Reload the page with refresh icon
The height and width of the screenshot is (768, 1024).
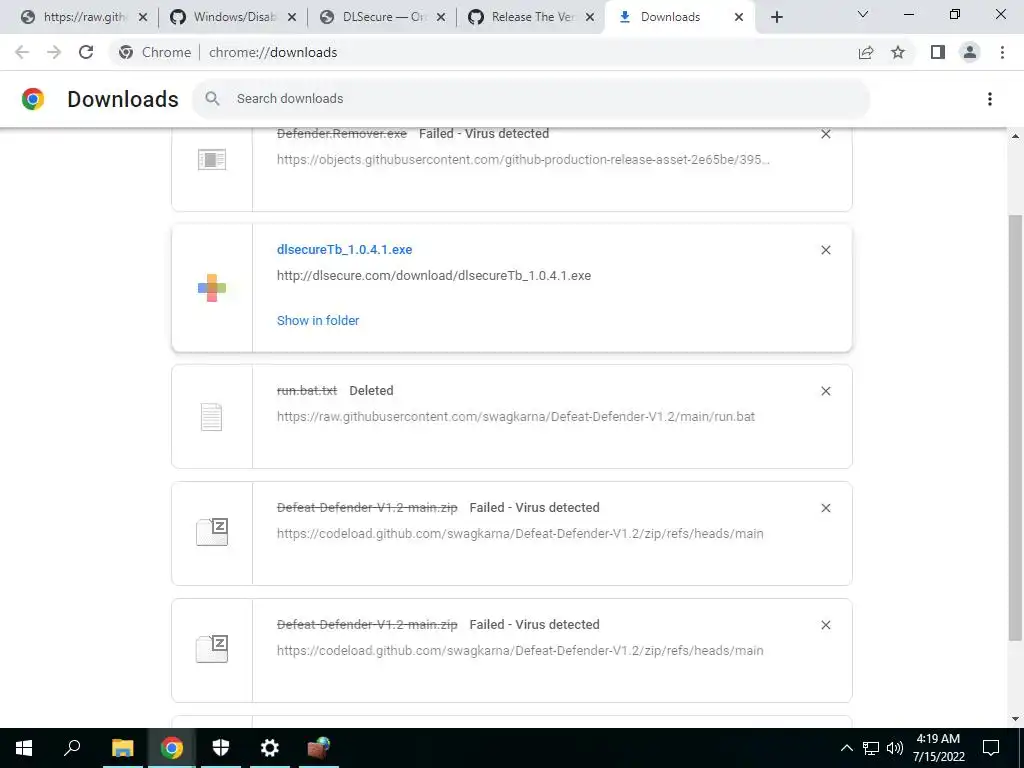(x=86, y=52)
